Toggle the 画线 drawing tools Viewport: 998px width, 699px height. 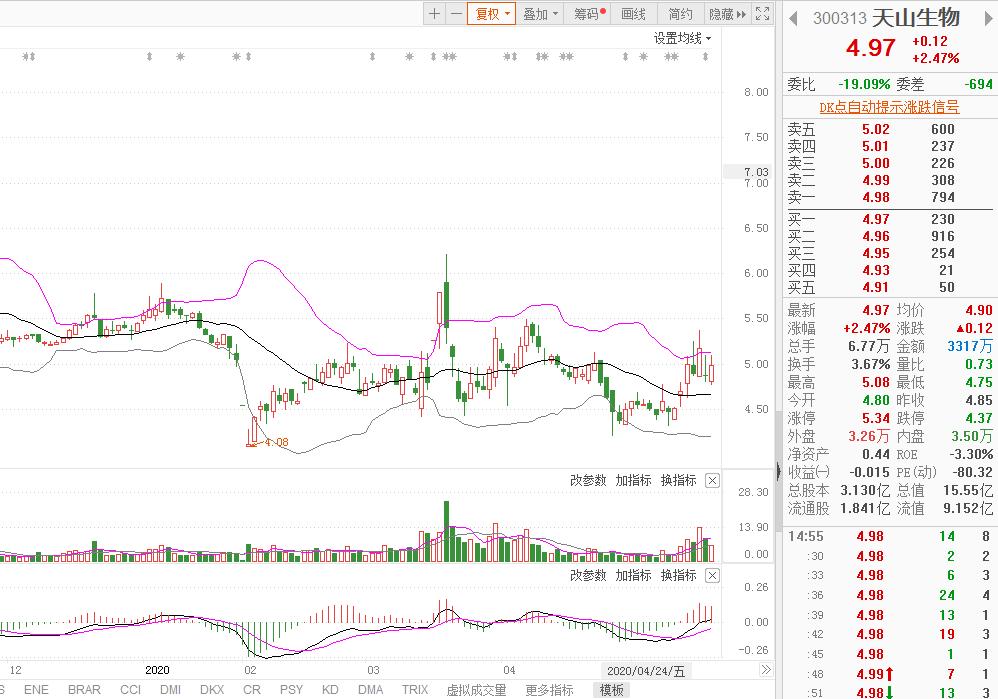coord(634,14)
